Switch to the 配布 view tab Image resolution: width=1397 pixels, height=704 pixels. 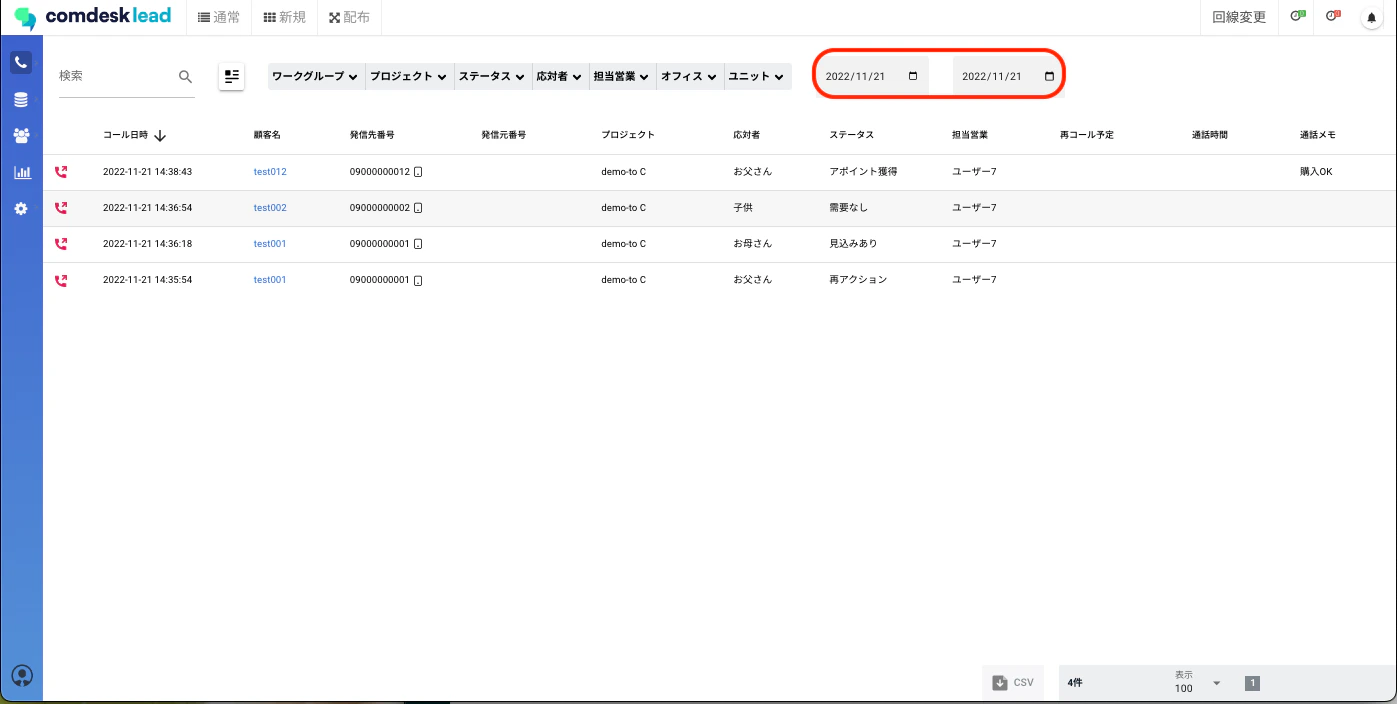coord(349,17)
